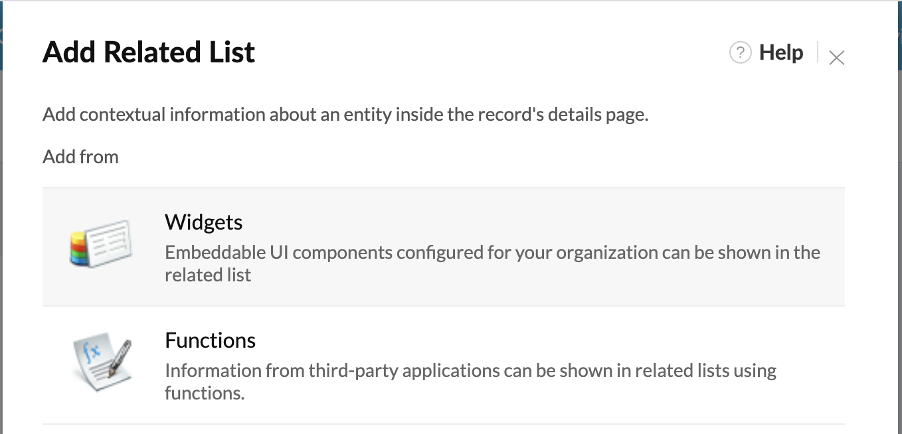Click the fx symbol on Functions icon

[91, 351]
